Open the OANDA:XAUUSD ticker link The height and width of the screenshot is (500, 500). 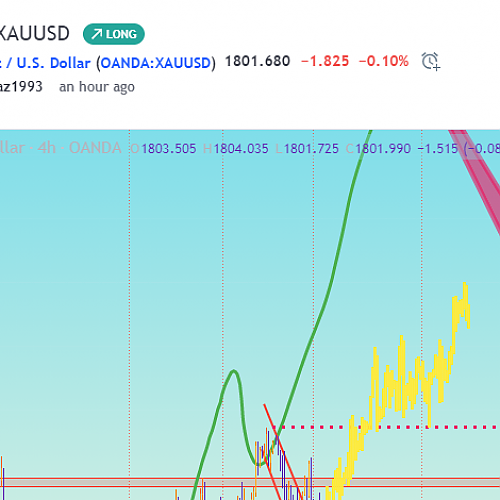156,63
